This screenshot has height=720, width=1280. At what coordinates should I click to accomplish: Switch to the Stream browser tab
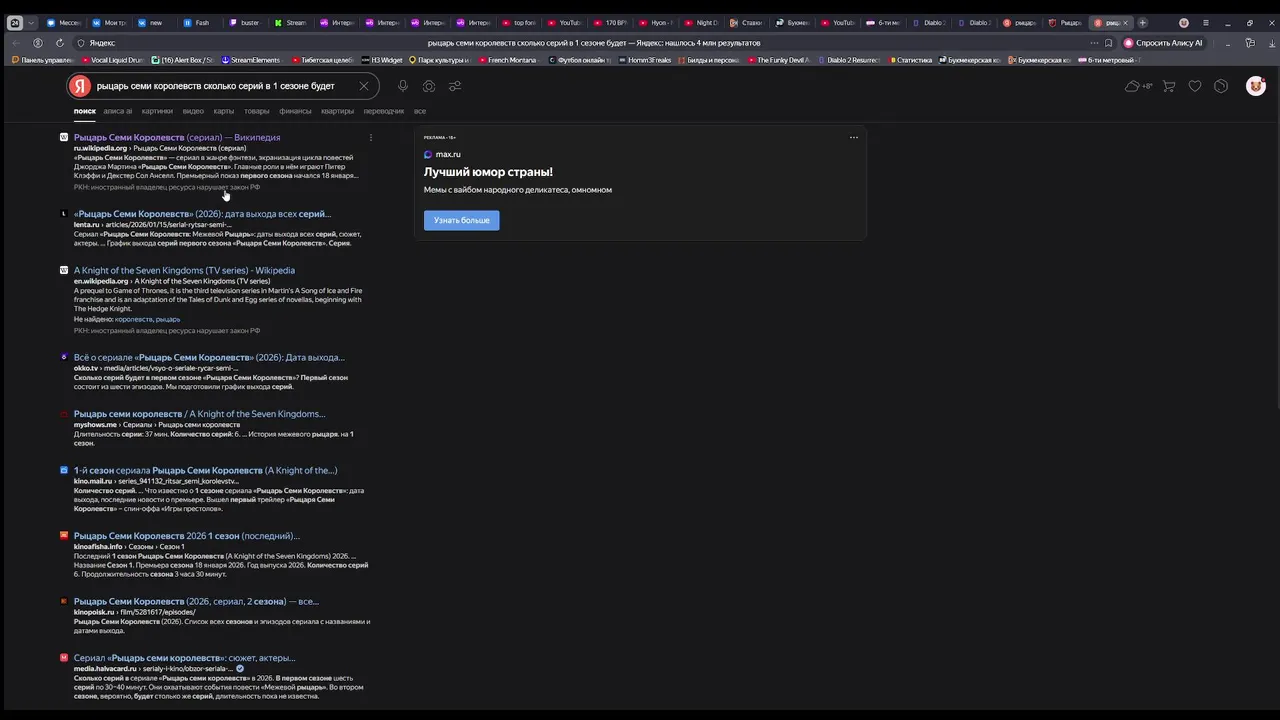[x=291, y=22]
